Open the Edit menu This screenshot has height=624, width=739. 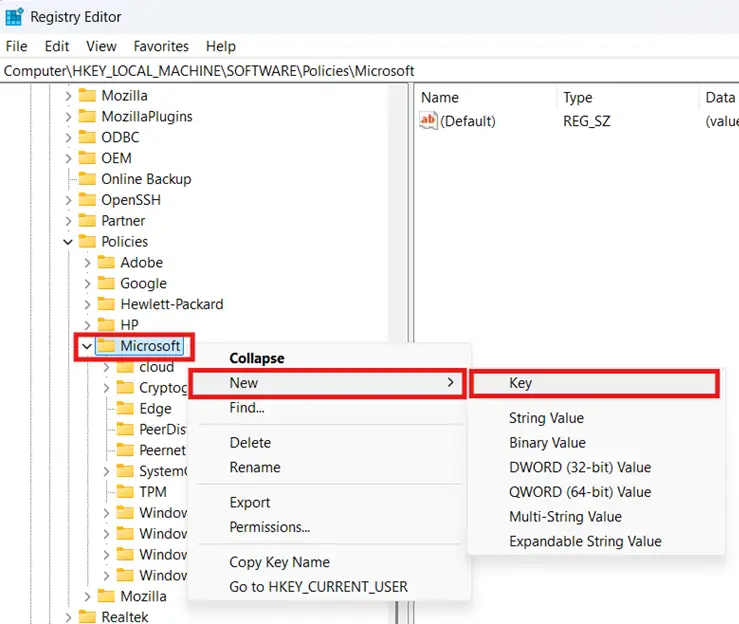pos(57,46)
